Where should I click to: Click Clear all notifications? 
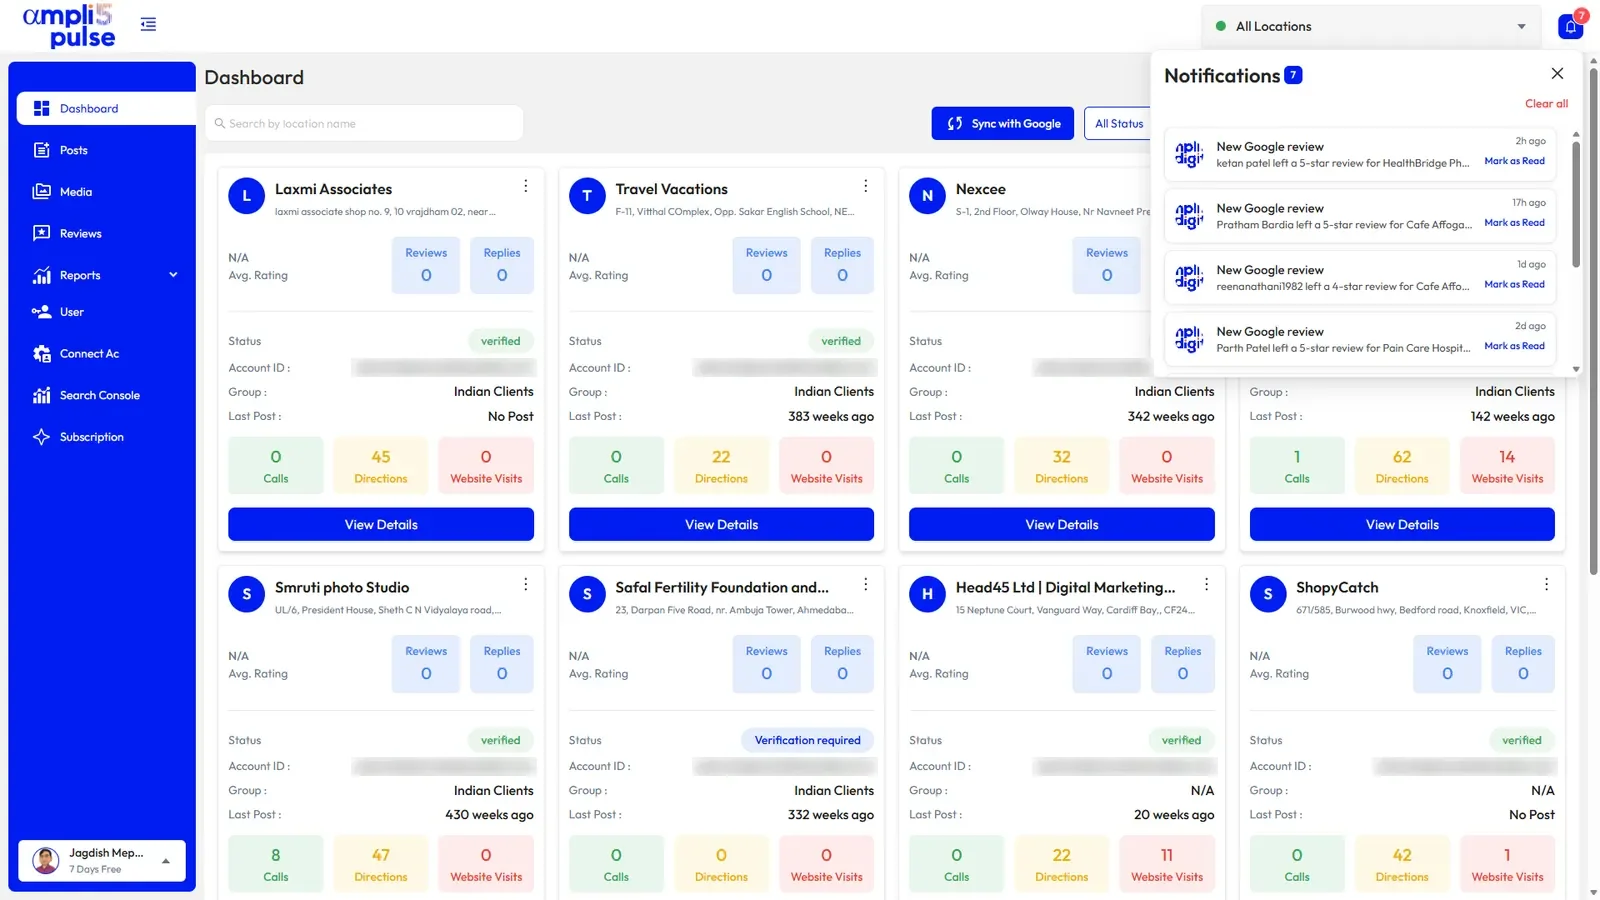pos(1546,103)
